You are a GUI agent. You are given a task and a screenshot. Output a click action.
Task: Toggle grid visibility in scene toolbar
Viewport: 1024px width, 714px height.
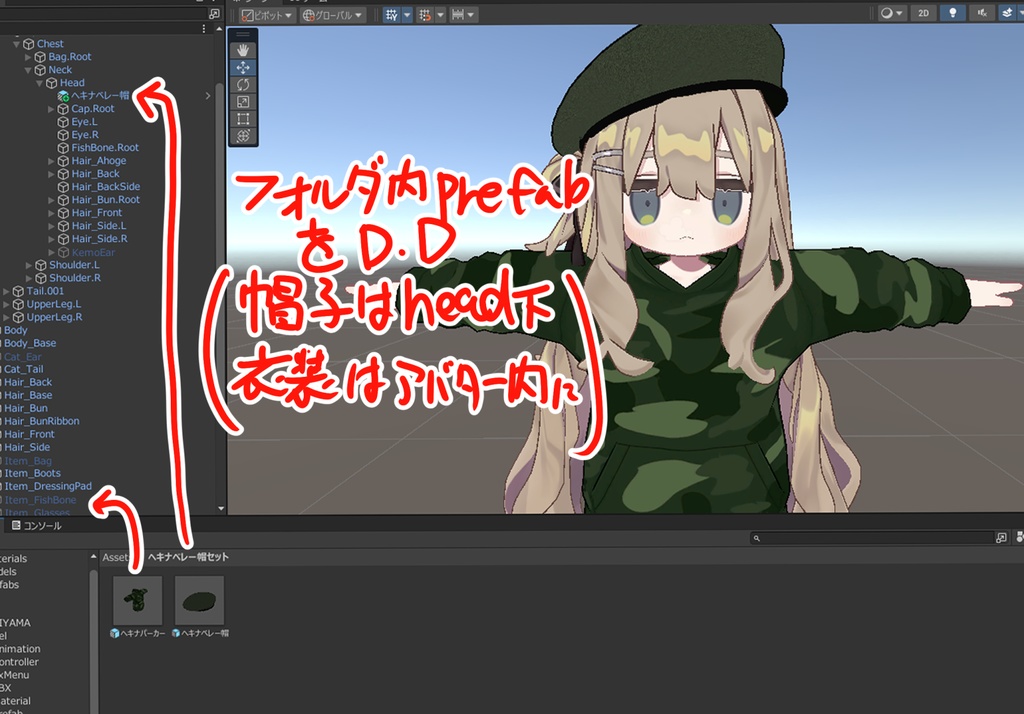tap(391, 14)
